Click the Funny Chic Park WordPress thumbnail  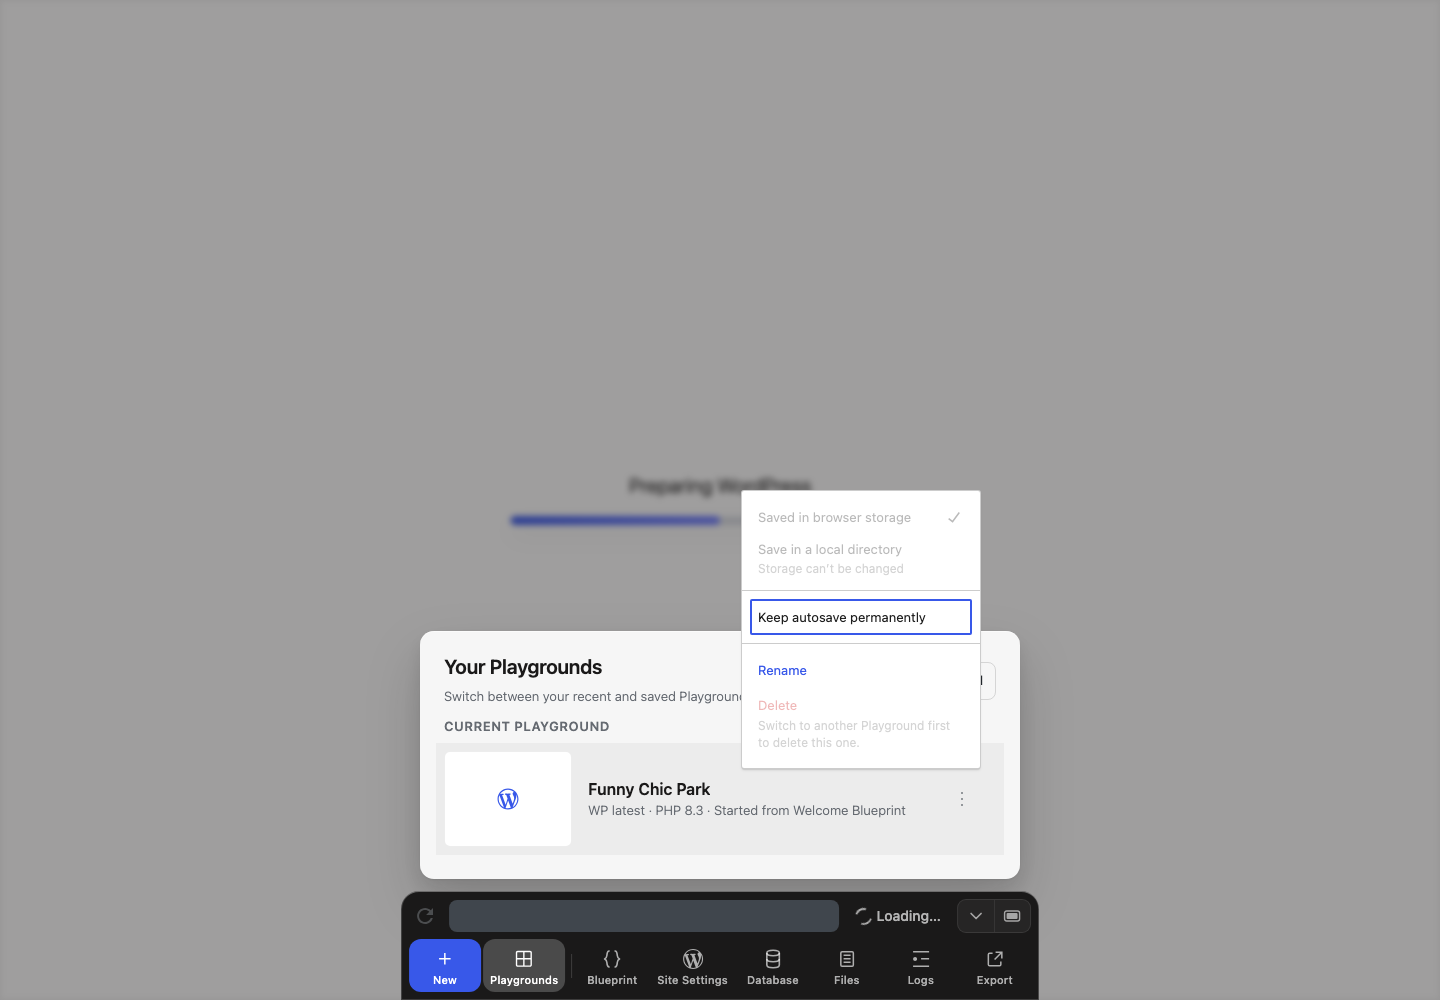(508, 799)
